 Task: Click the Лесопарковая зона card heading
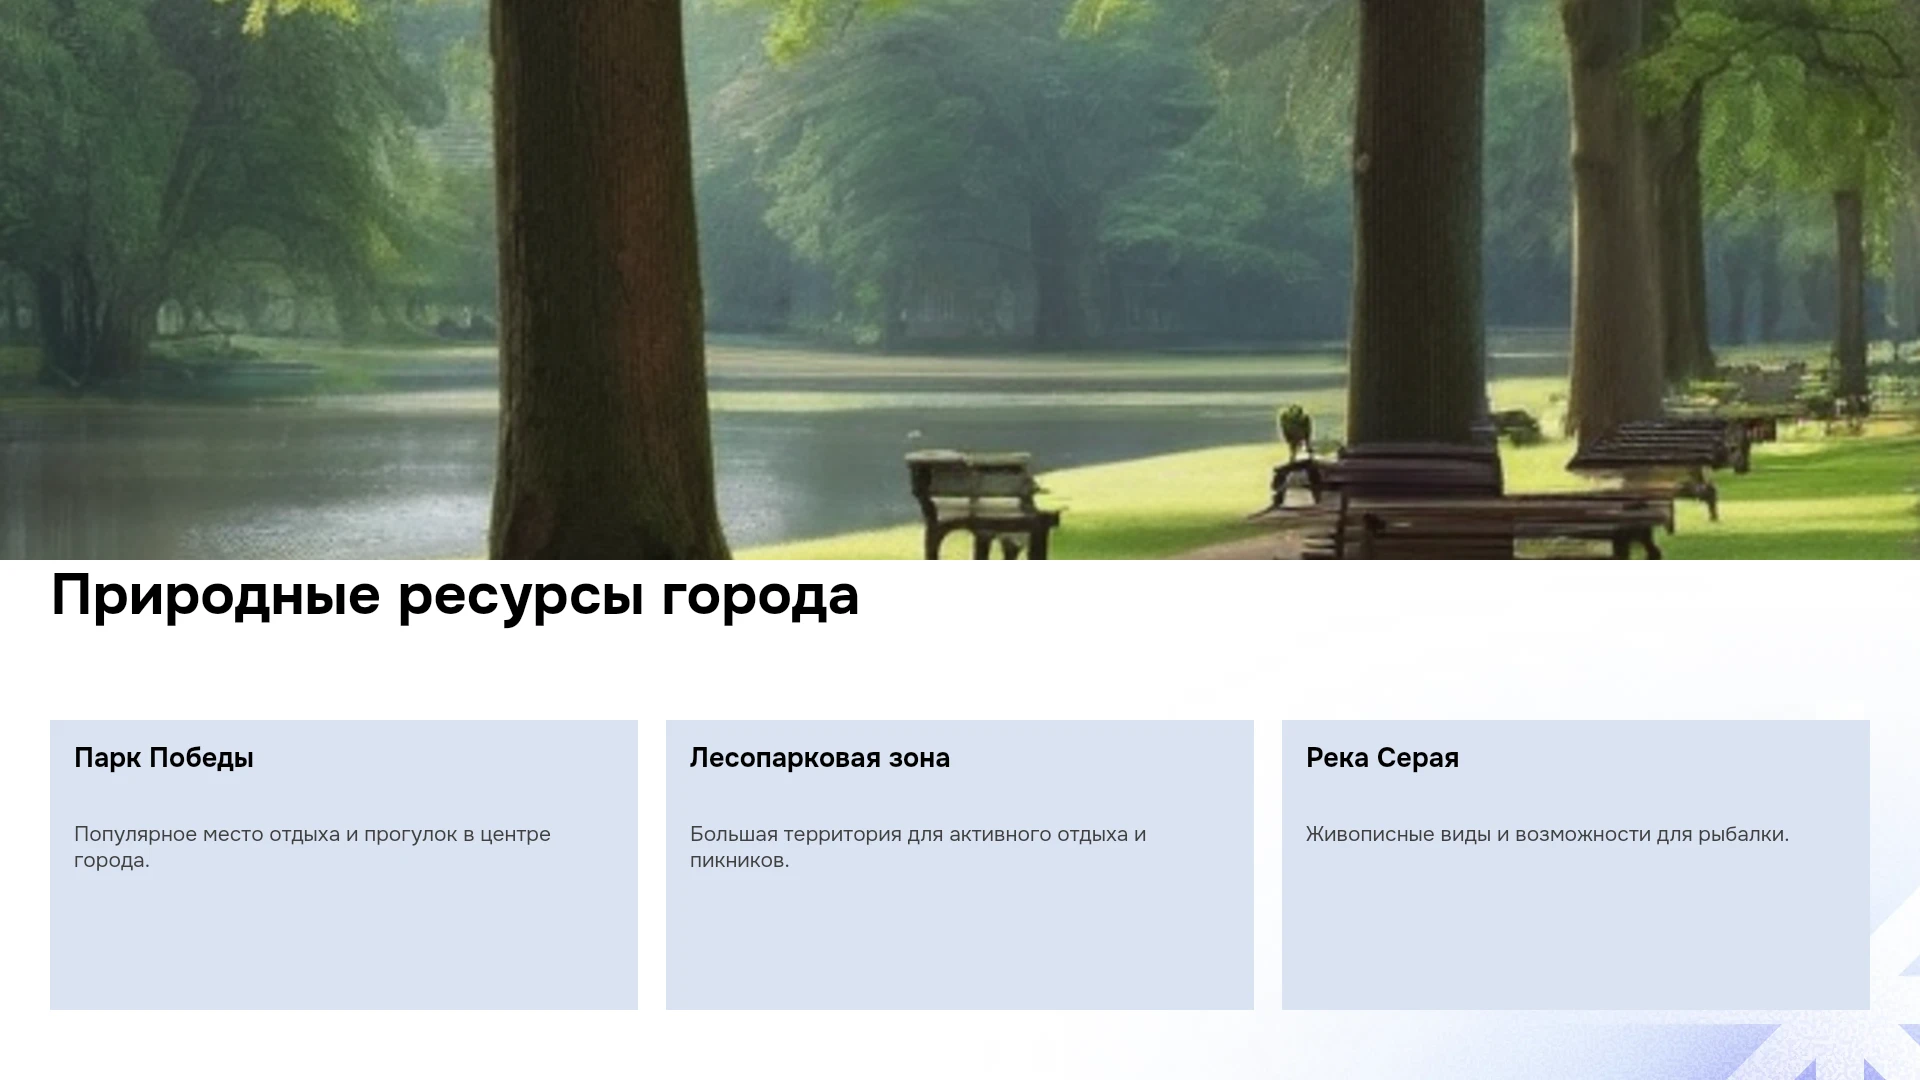point(820,758)
